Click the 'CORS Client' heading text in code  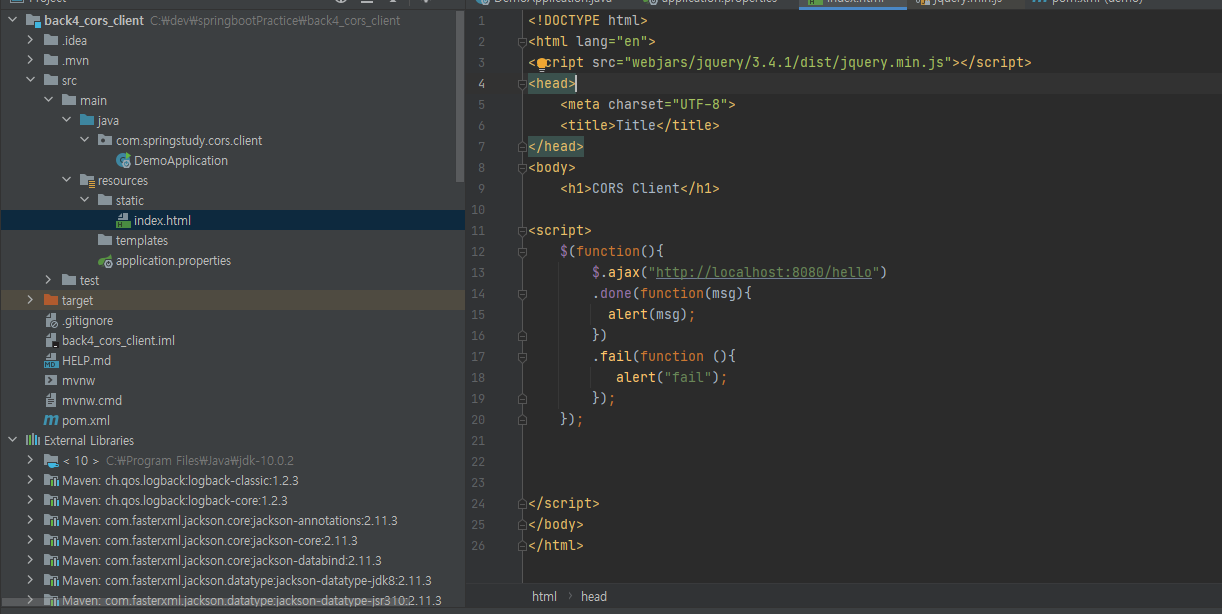point(636,188)
